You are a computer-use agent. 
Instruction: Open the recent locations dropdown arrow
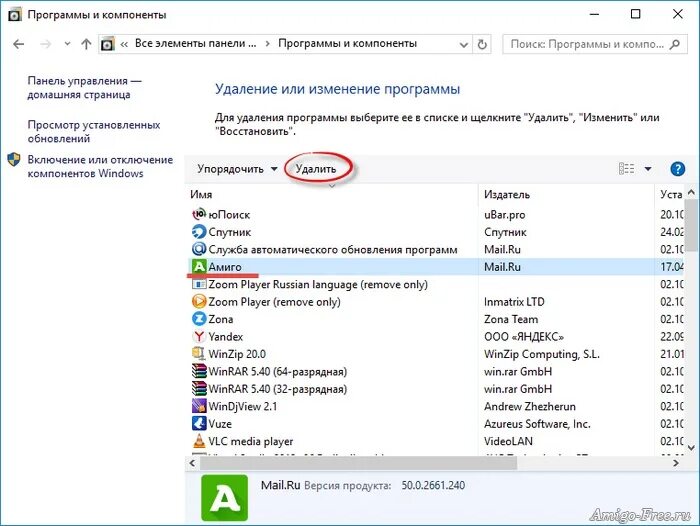click(67, 44)
